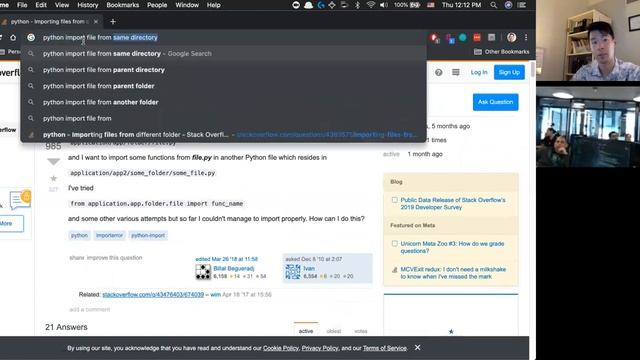Click Billal Begueradj's avatar image

coord(203,272)
